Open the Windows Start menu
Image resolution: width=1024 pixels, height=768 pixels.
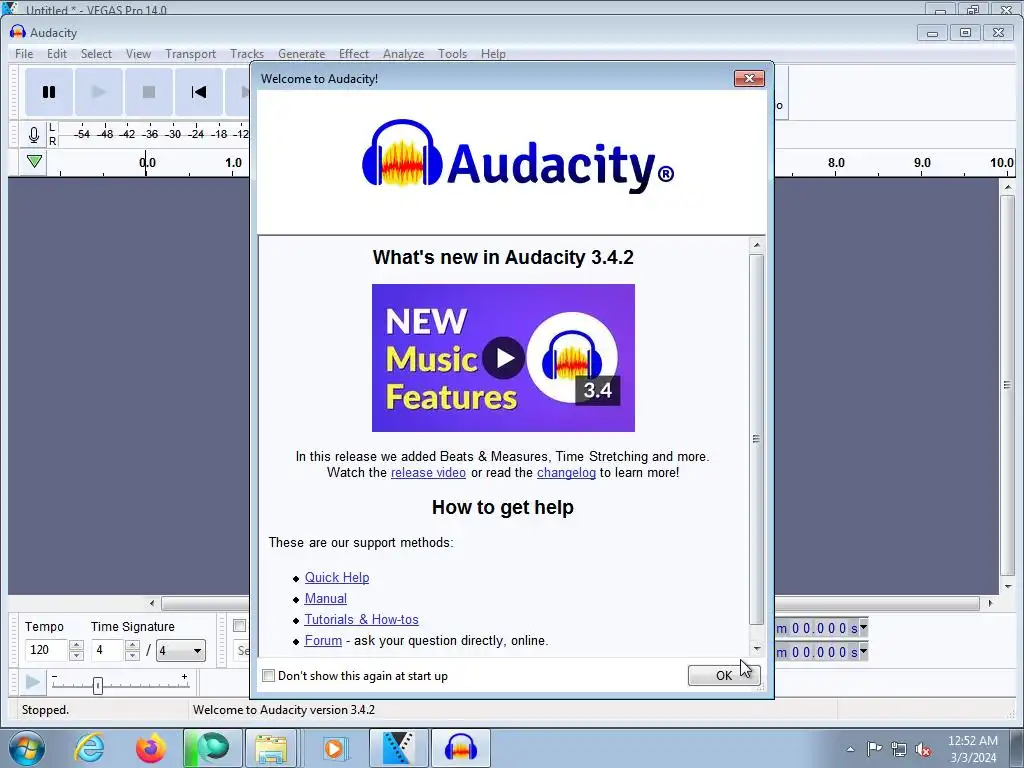[27, 748]
